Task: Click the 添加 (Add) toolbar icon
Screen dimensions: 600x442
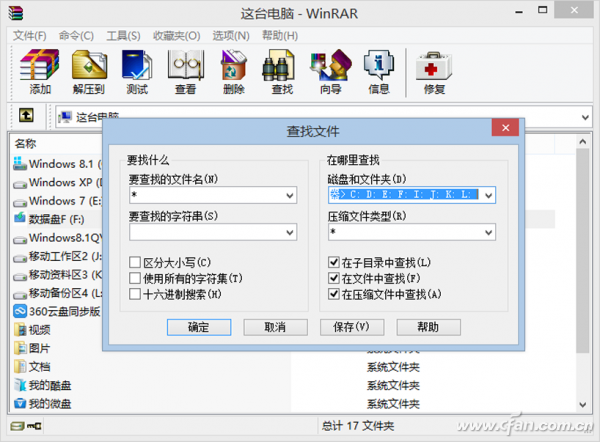Action: coord(39,65)
